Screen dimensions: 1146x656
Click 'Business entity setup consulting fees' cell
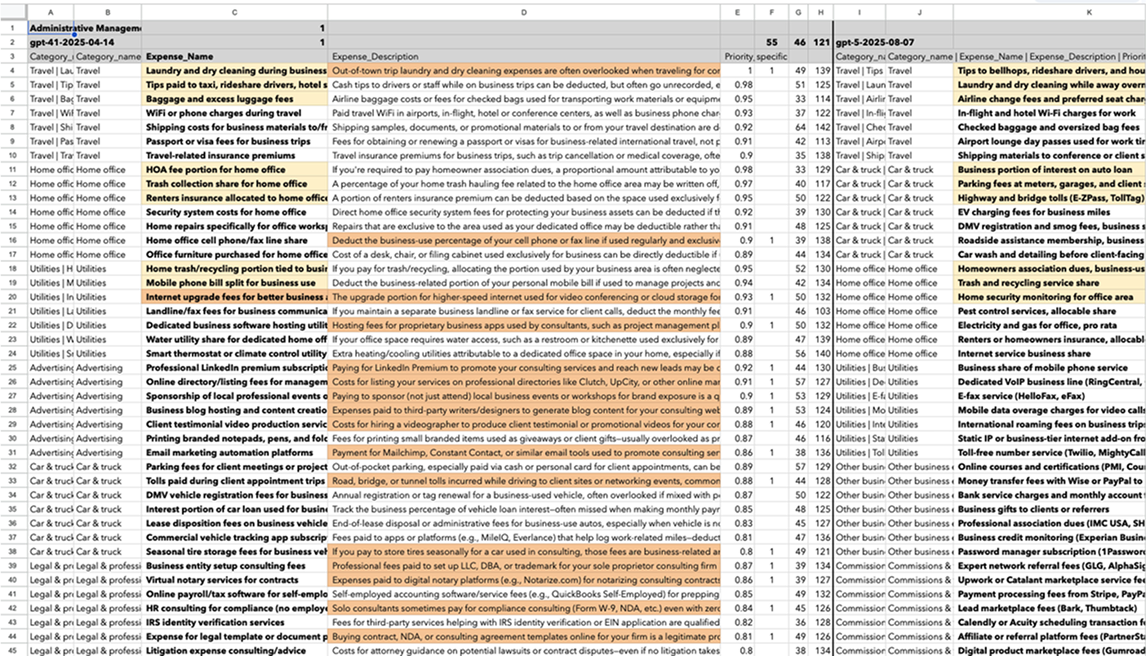click(235, 565)
